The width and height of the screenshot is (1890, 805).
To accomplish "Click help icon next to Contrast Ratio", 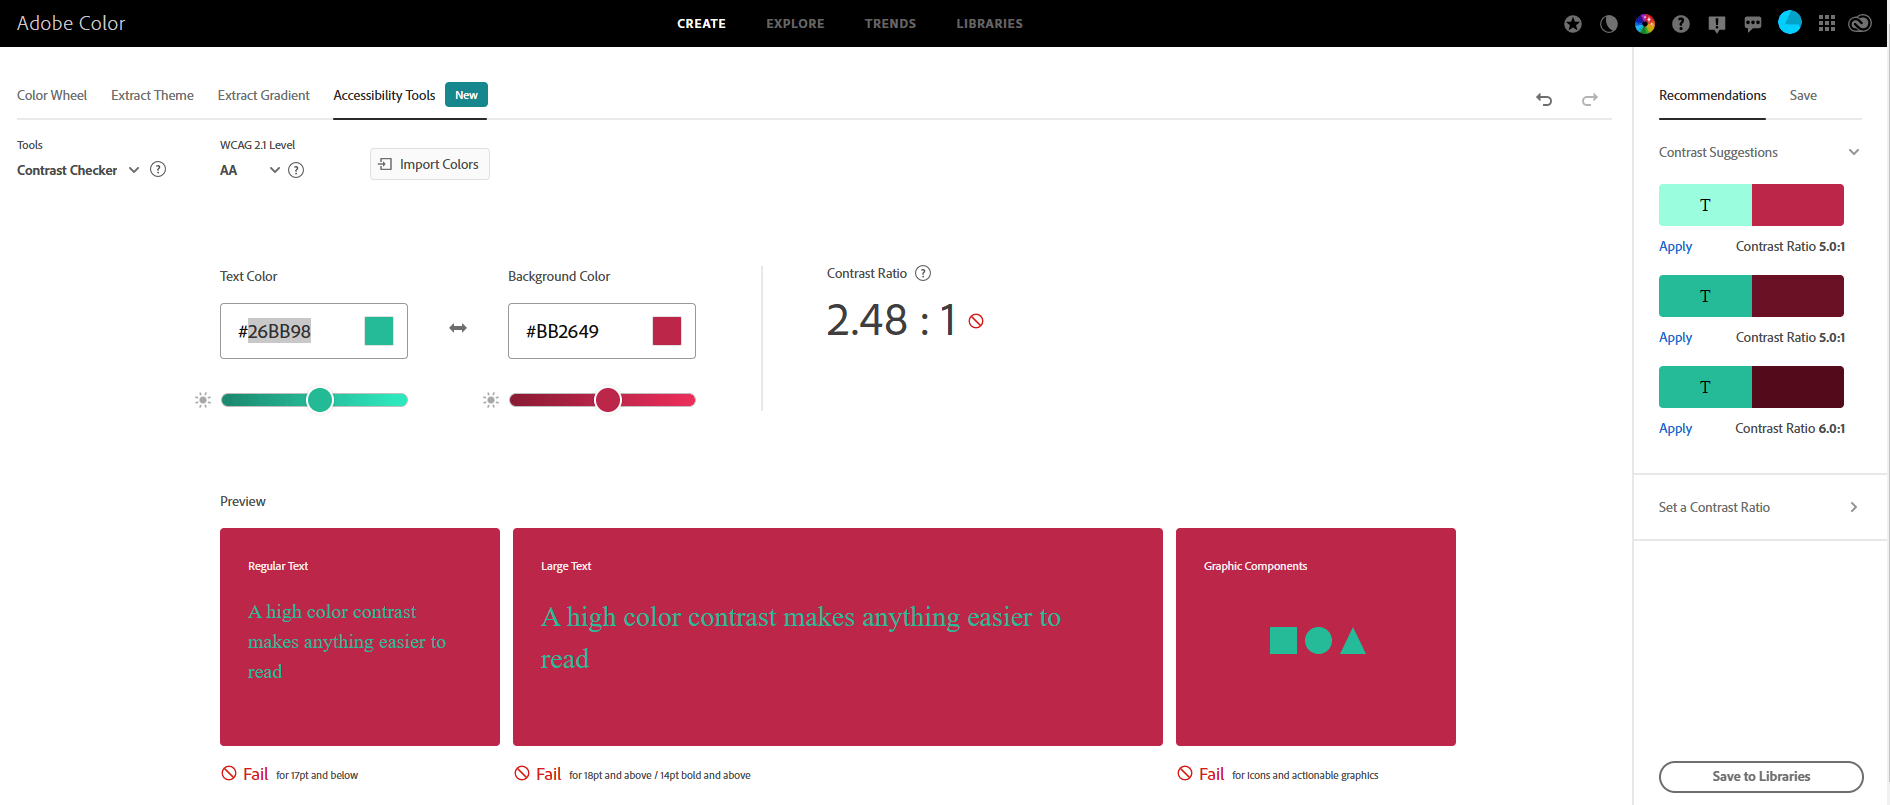I will (x=923, y=273).
